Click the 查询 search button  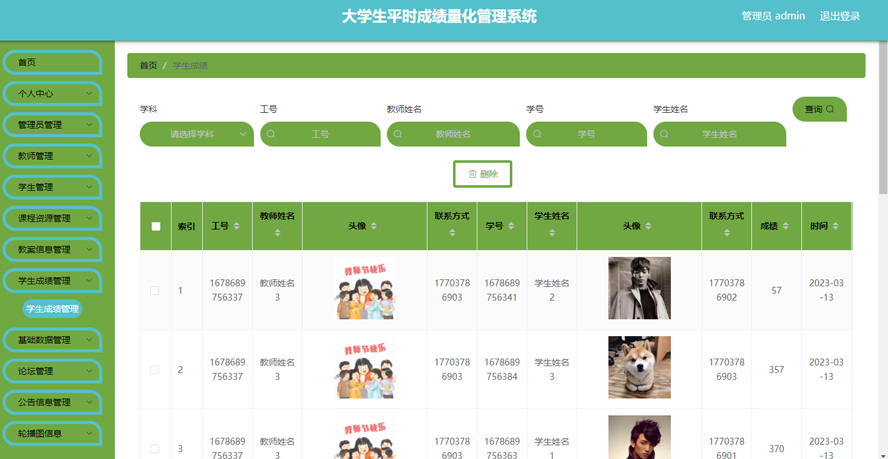tap(819, 109)
